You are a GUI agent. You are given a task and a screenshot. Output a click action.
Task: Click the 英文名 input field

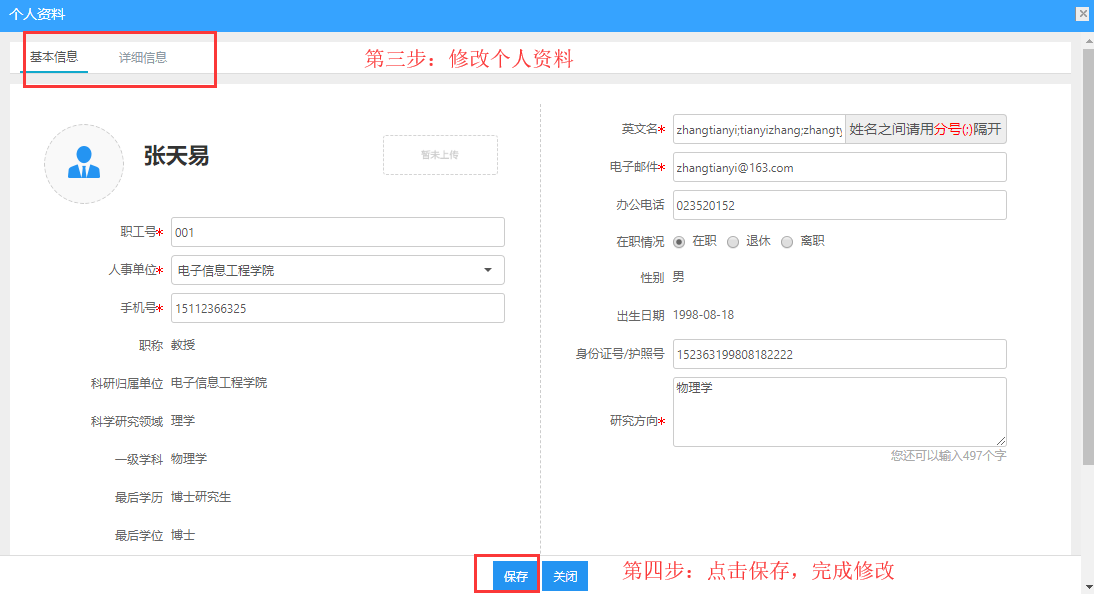tap(759, 129)
